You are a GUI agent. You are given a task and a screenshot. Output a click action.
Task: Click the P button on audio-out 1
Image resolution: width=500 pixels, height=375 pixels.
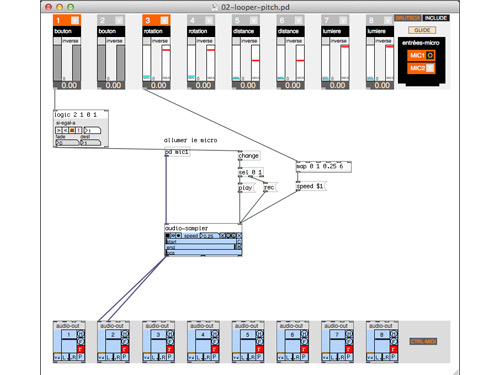pos(81,357)
